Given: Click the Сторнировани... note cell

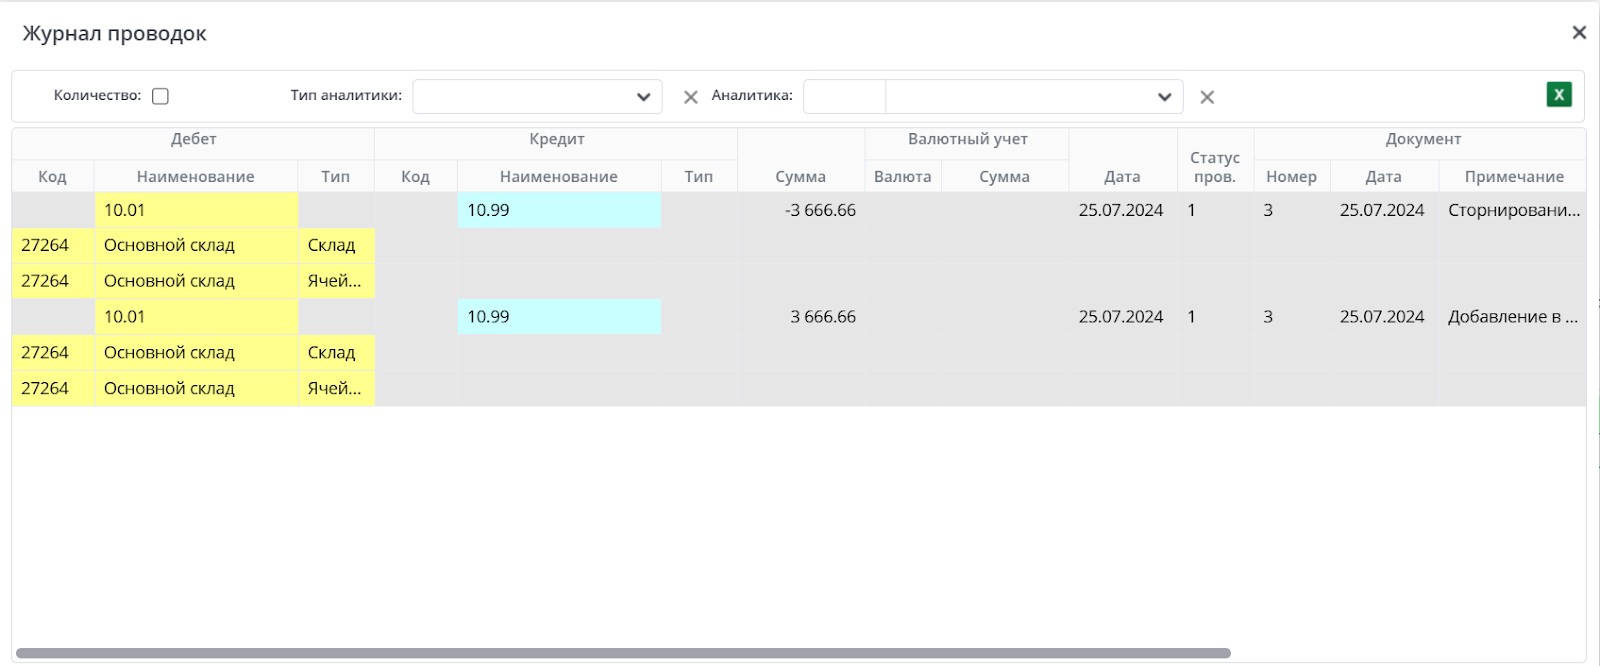Looking at the screenshot, I should tap(1513, 210).
